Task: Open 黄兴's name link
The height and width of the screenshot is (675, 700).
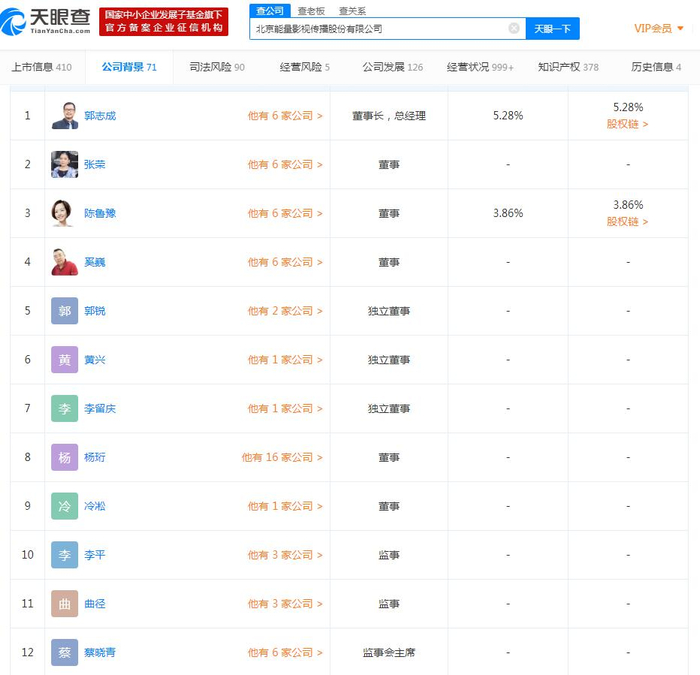Action: pos(95,359)
